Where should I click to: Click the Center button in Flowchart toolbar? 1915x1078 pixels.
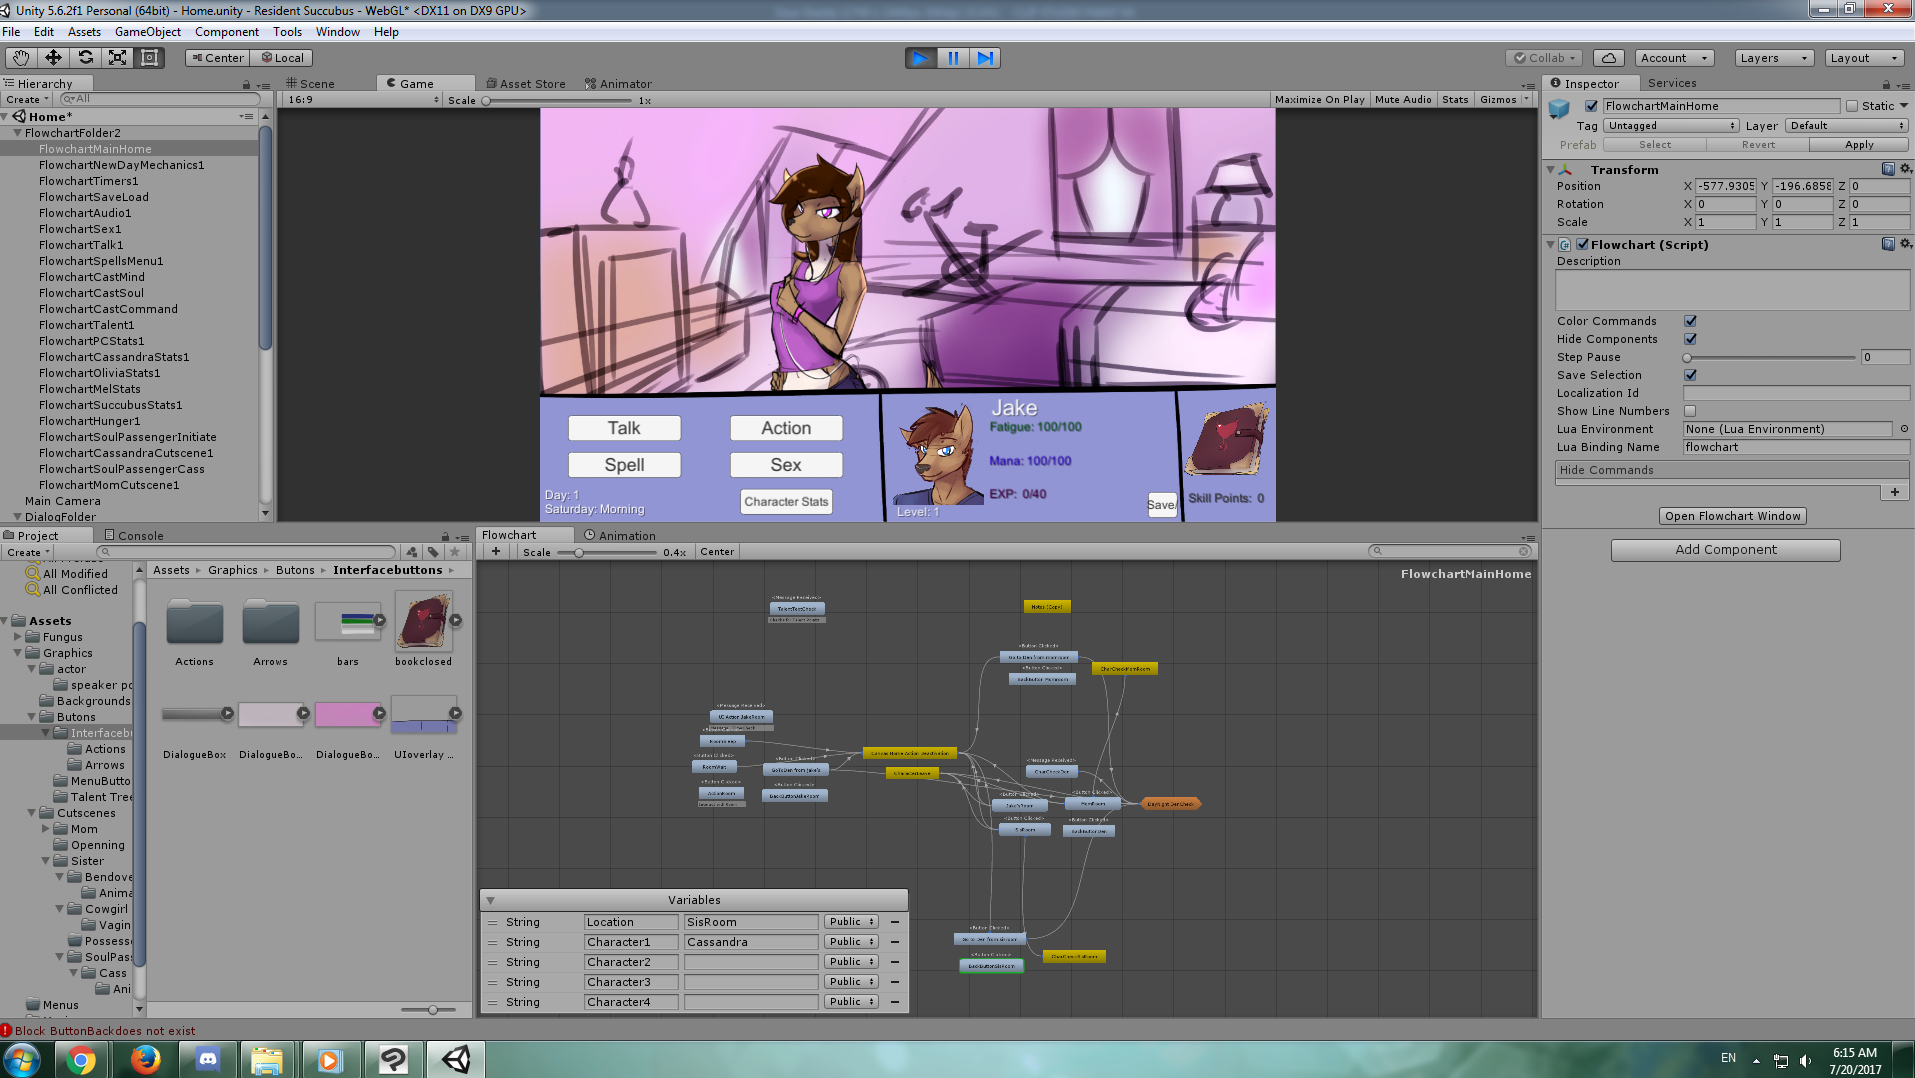(x=717, y=552)
